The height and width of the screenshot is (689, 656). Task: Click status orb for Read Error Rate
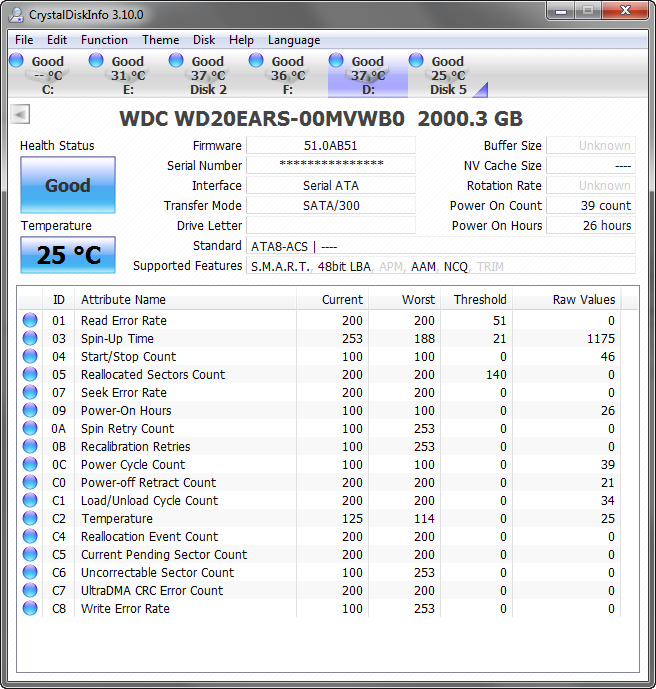(30, 320)
